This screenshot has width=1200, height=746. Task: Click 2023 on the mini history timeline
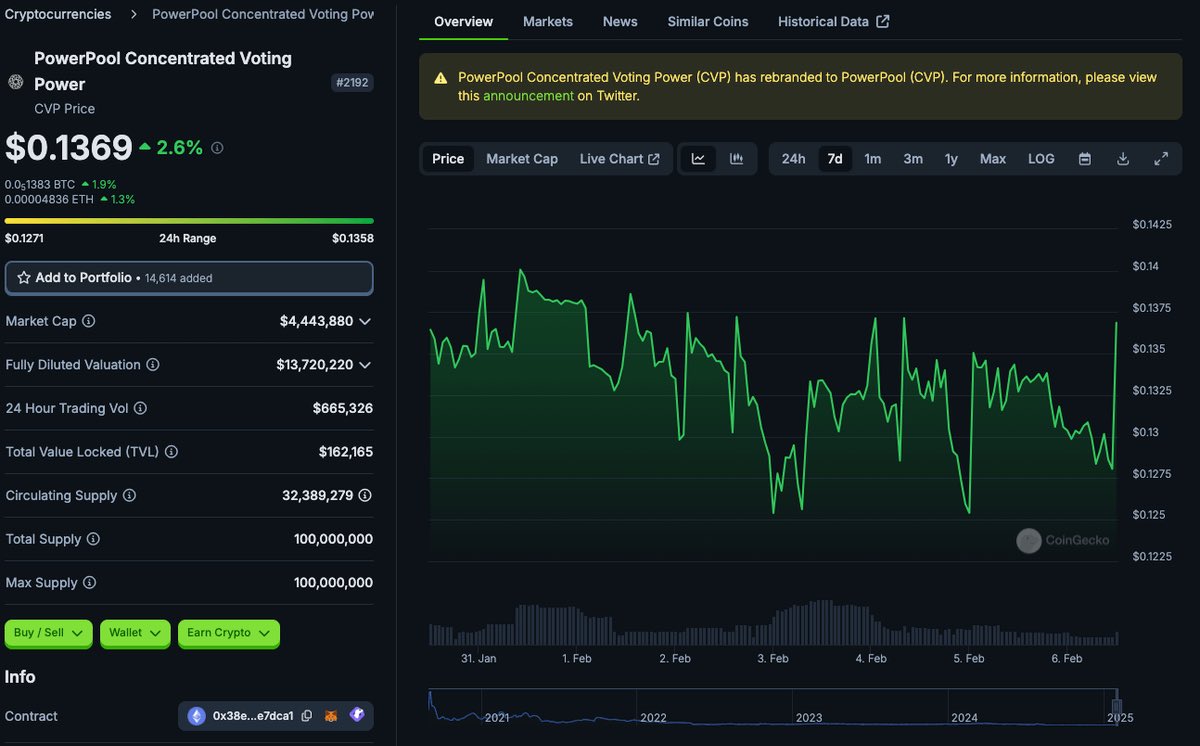tap(809, 717)
